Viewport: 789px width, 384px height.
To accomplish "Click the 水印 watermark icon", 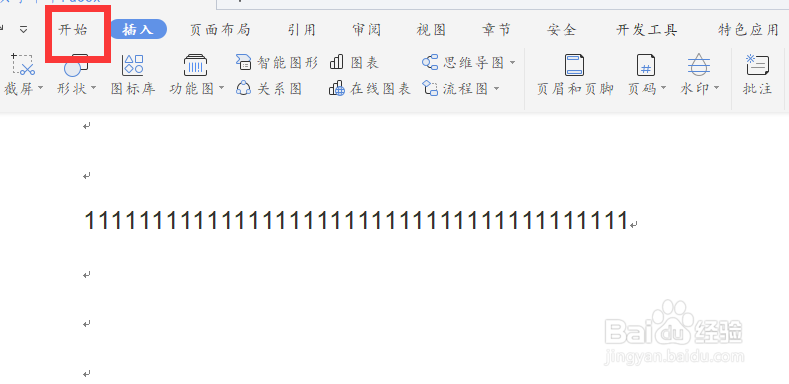I will pos(698,65).
